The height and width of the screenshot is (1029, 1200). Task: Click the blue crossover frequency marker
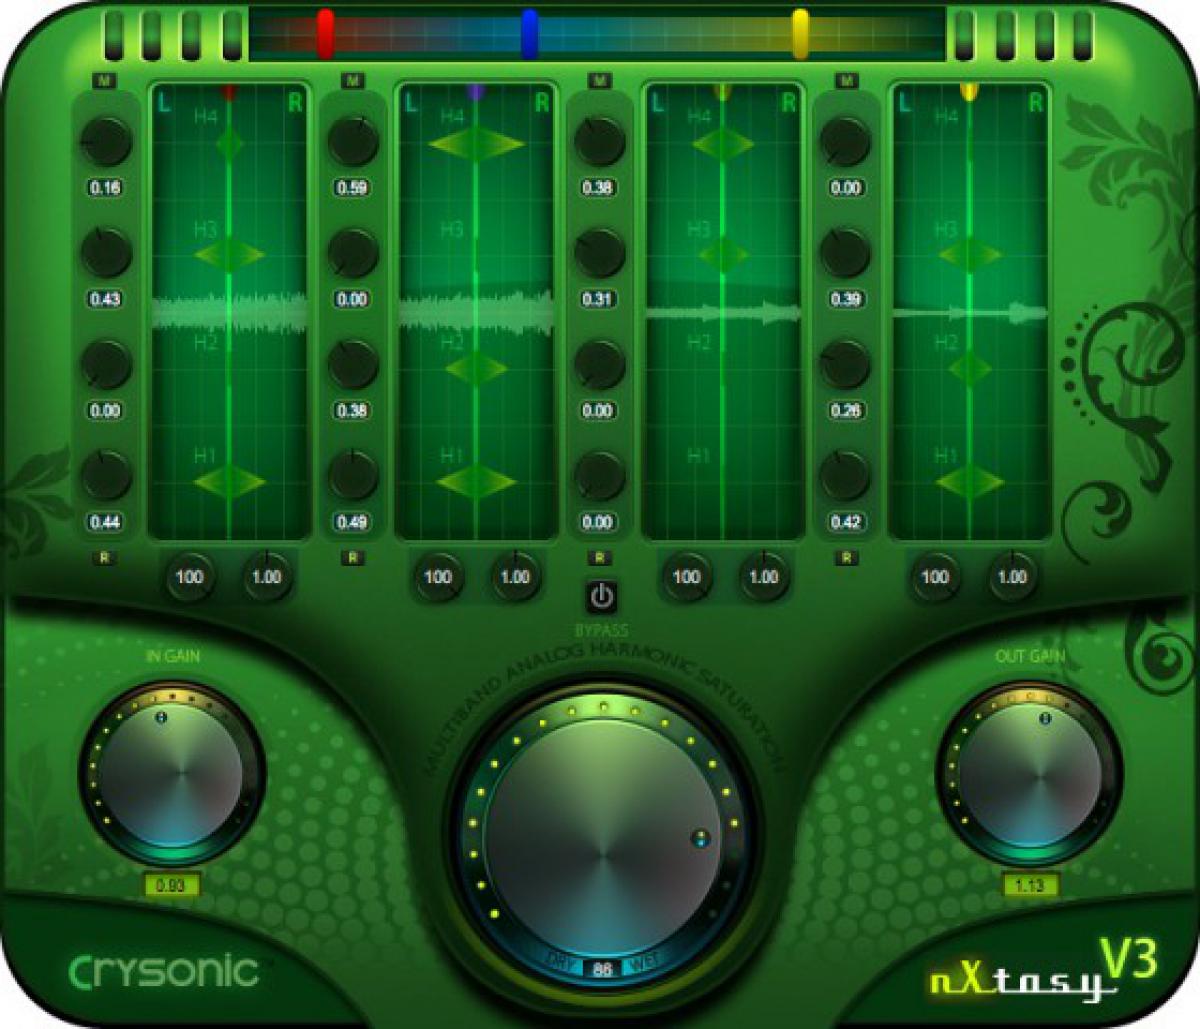pyautogui.click(x=529, y=33)
